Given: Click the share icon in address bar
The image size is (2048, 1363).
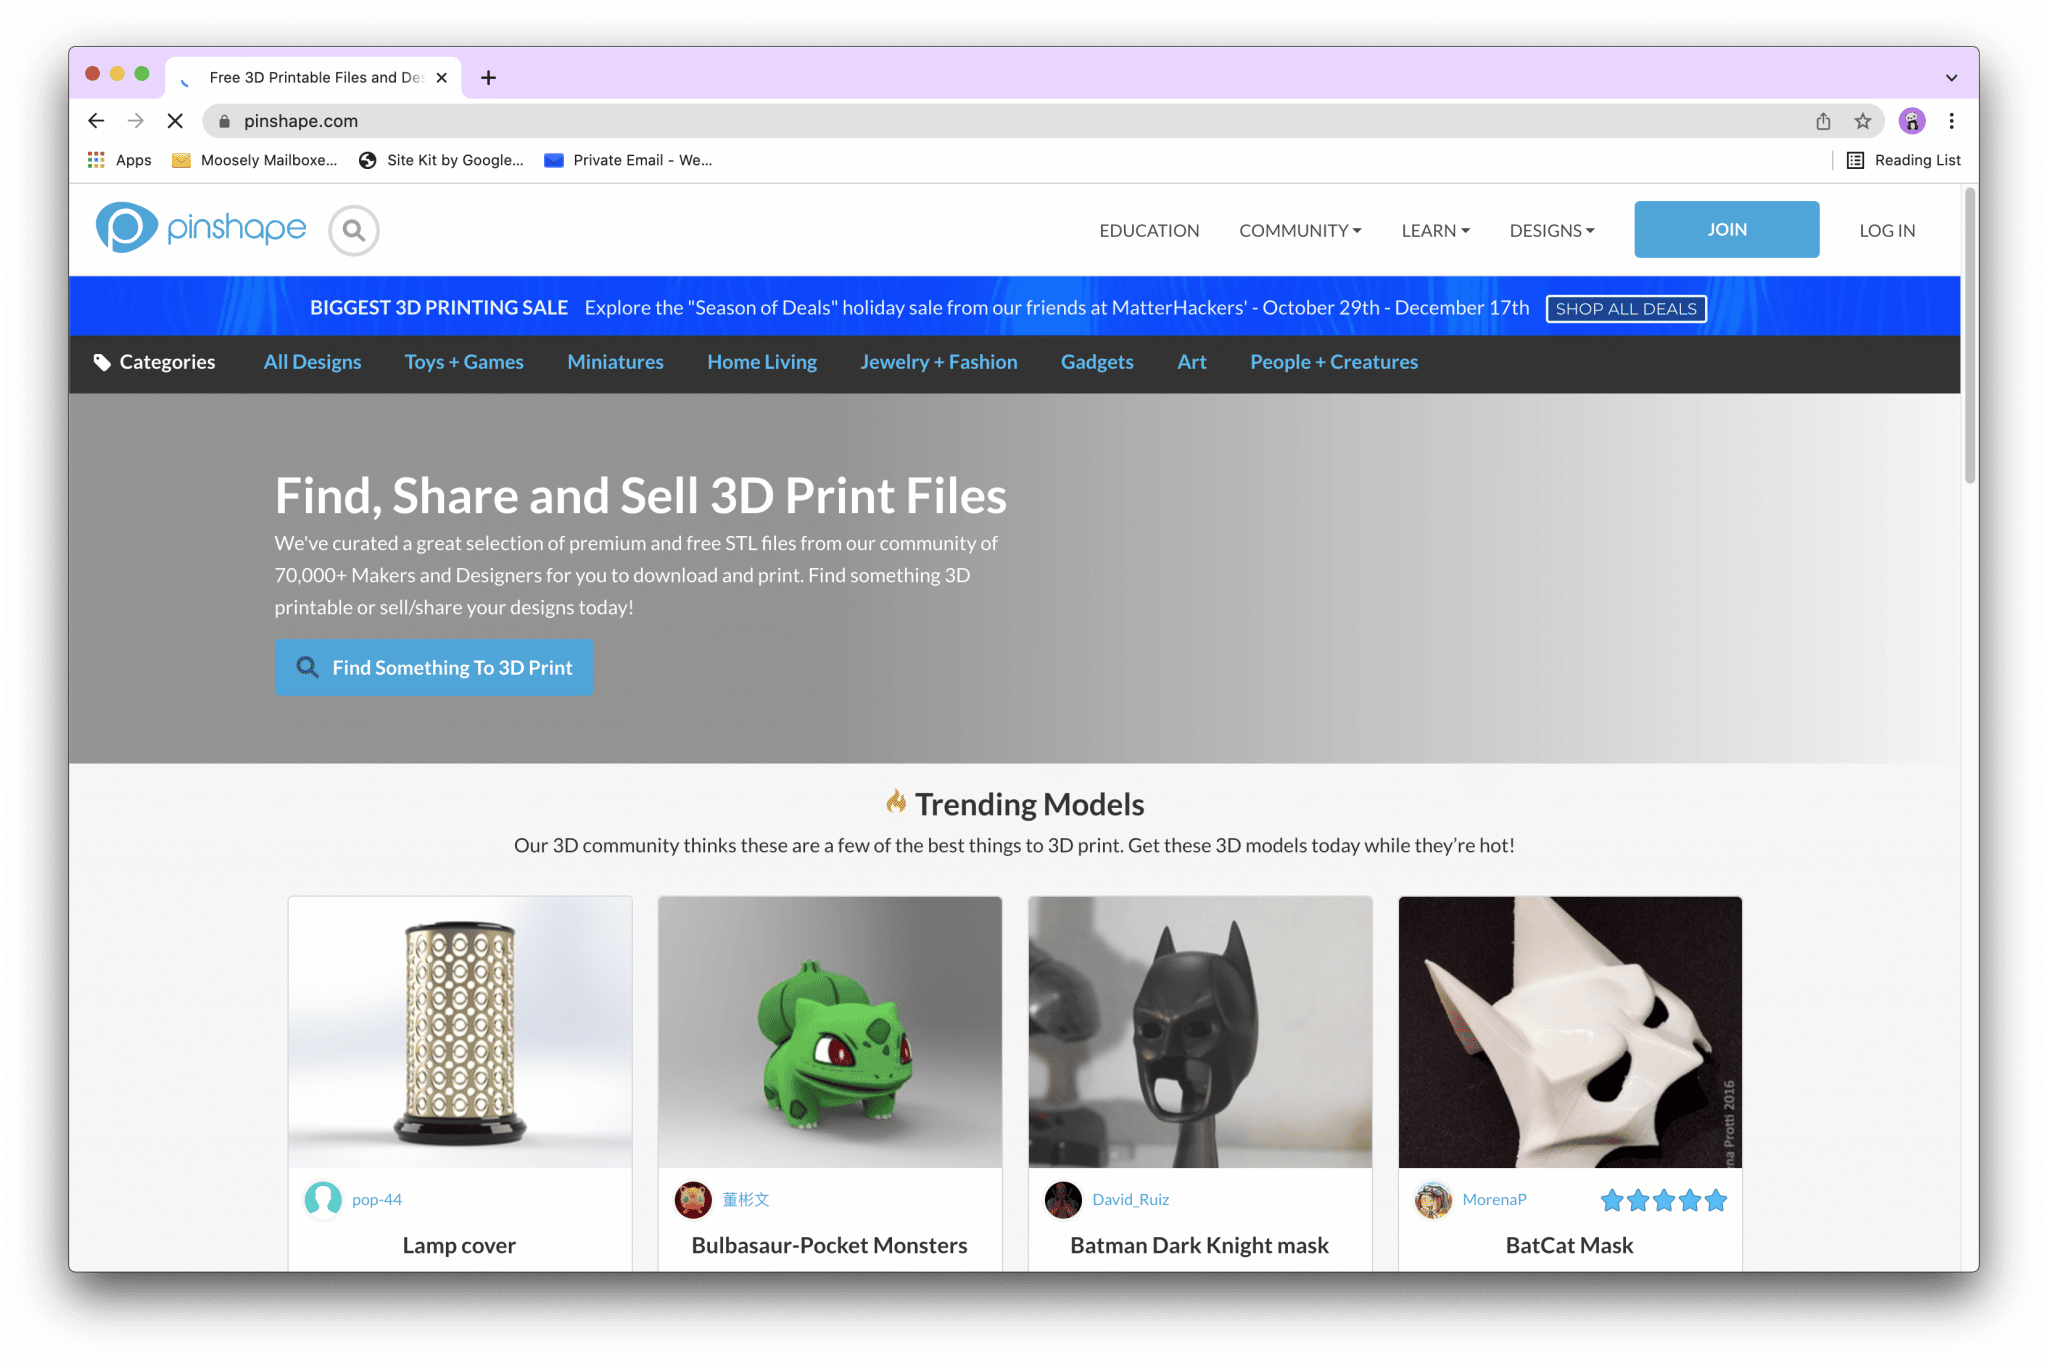Looking at the screenshot, I should pos(1823,121).
